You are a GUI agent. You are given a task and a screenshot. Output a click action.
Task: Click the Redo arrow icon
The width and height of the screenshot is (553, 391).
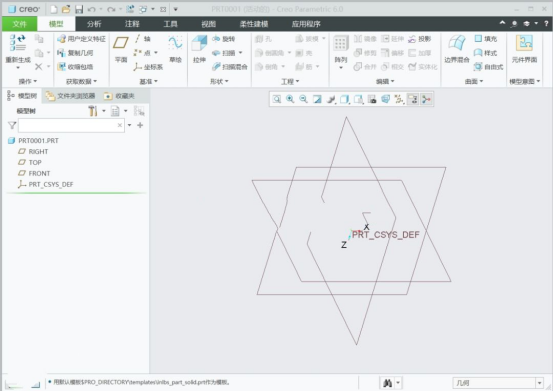[x=111, y=10]
